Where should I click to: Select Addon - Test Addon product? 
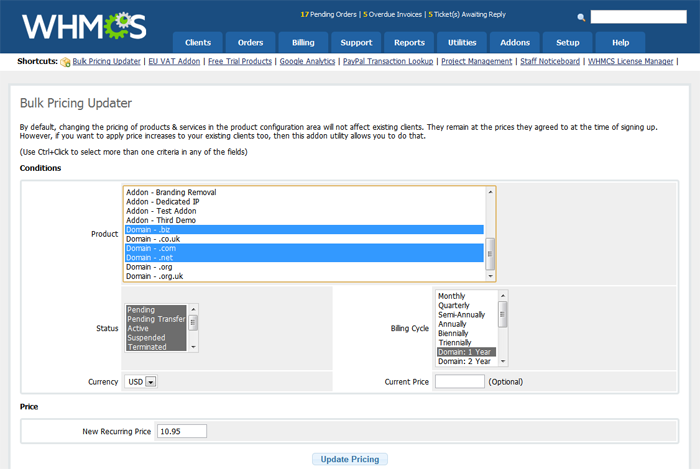tap(304, 211)
